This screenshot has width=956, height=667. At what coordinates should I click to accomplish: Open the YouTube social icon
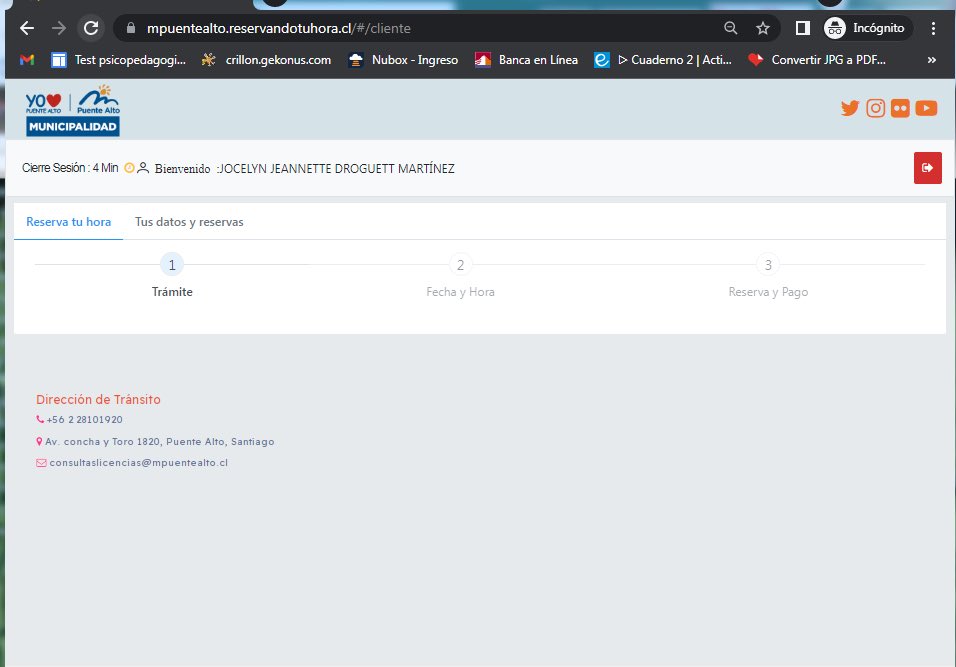[926, 108]
